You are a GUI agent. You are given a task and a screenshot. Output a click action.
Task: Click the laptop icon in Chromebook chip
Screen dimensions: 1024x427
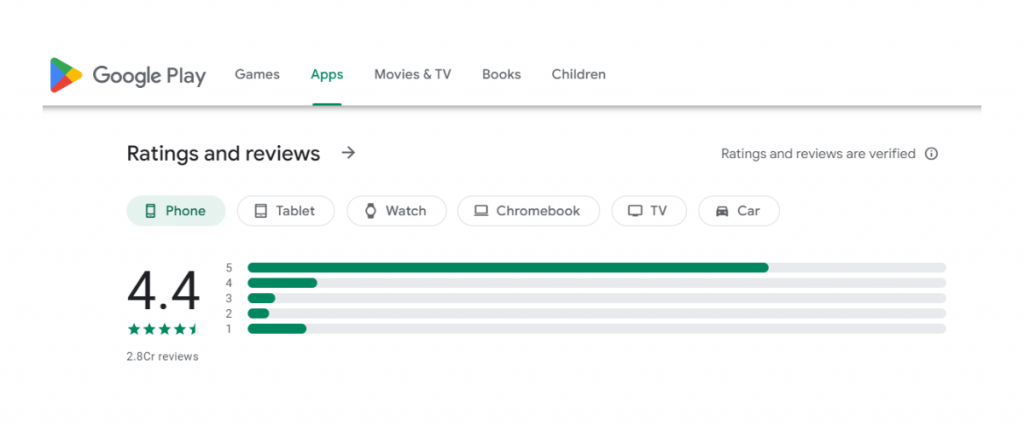pyautogui.click(x=481, y=211)
